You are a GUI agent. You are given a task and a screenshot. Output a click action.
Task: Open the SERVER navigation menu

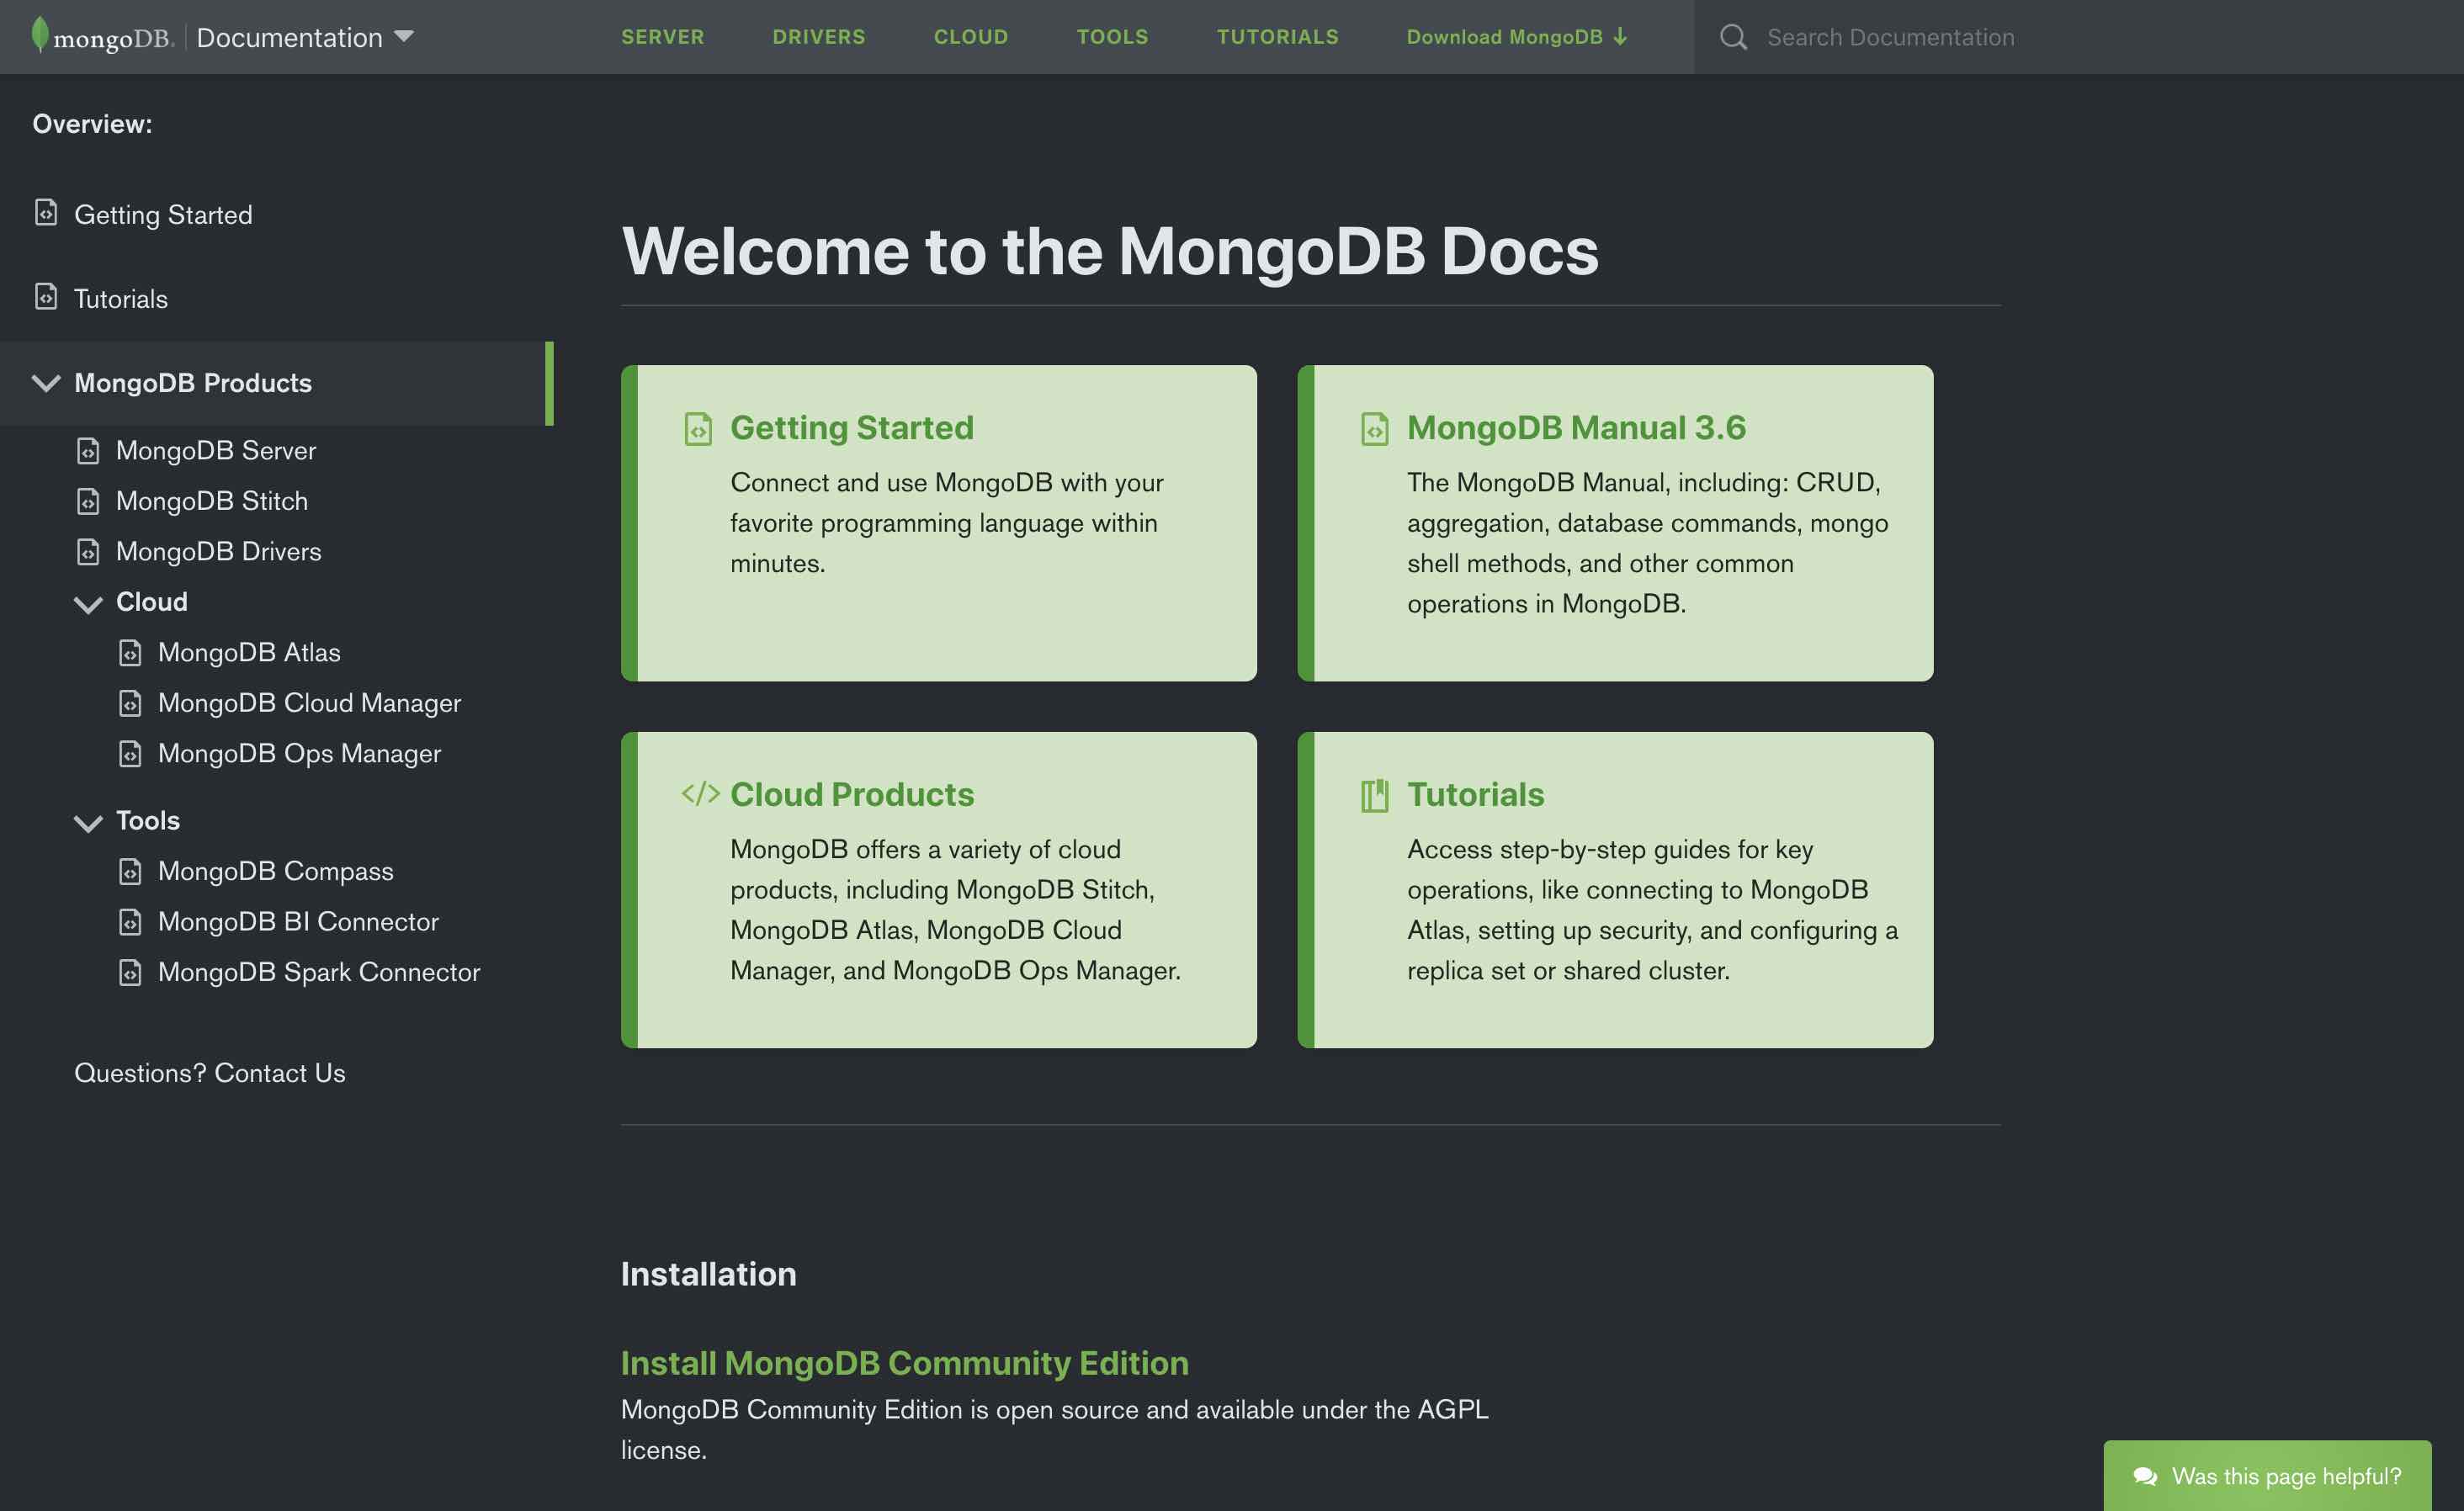point(663,37)
